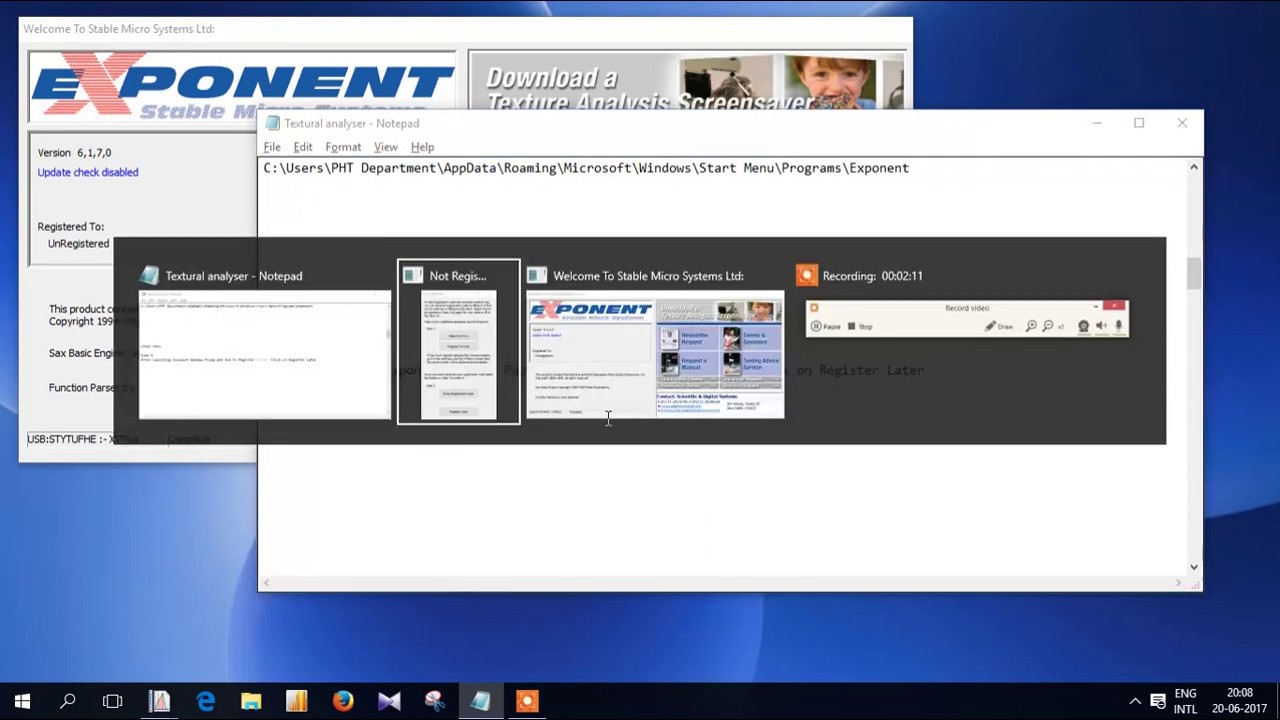Click Update check disabled link in Exponent window
This screenshot has height=720, width=1280.
tap(88, 172)
